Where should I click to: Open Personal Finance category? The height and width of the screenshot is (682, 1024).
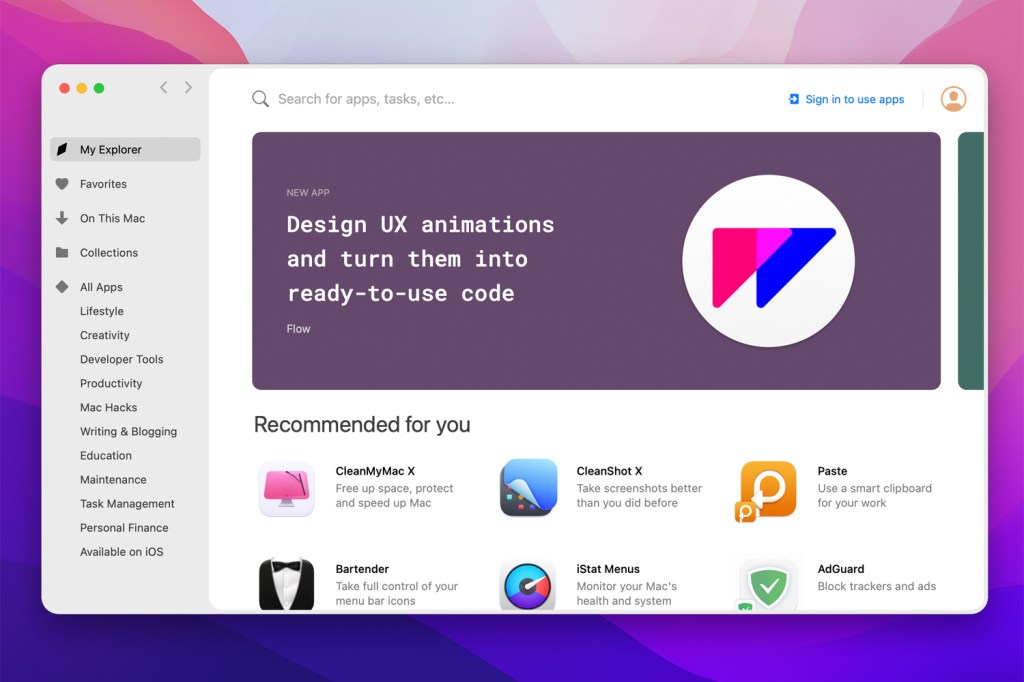pos(124,528)
